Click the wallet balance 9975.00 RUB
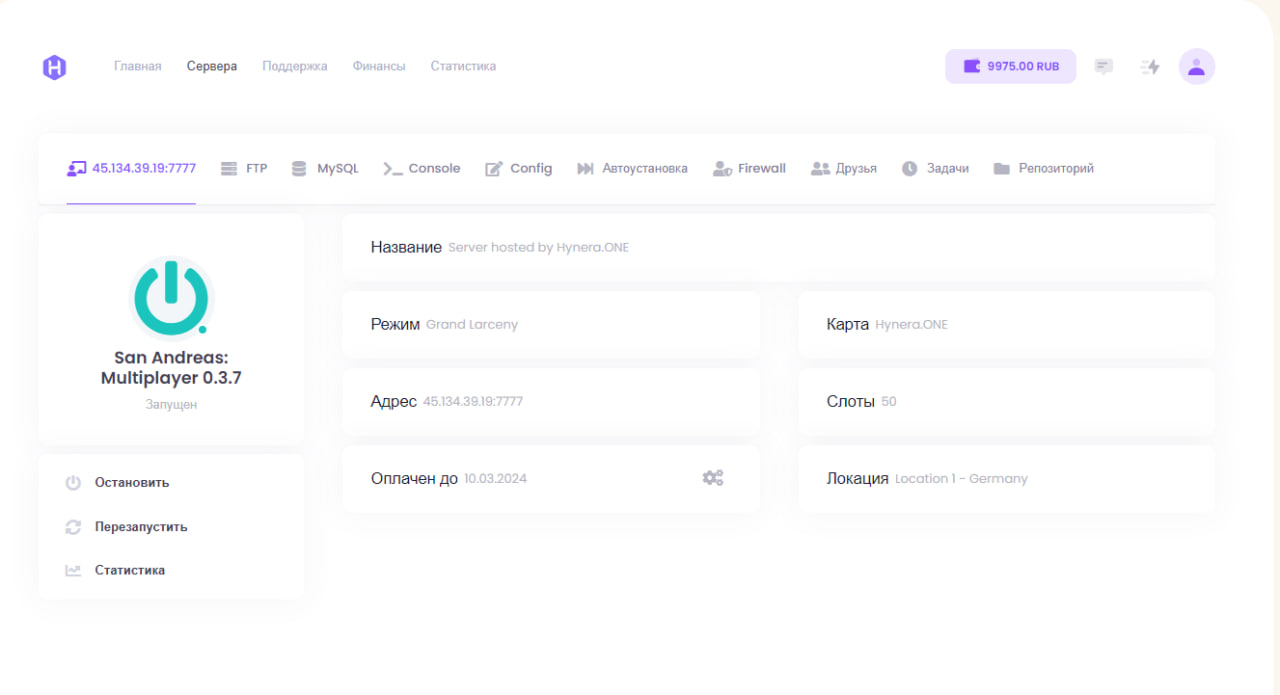Image resolution: width=1280 pixels, height=695 pixels. point(1010,67)
